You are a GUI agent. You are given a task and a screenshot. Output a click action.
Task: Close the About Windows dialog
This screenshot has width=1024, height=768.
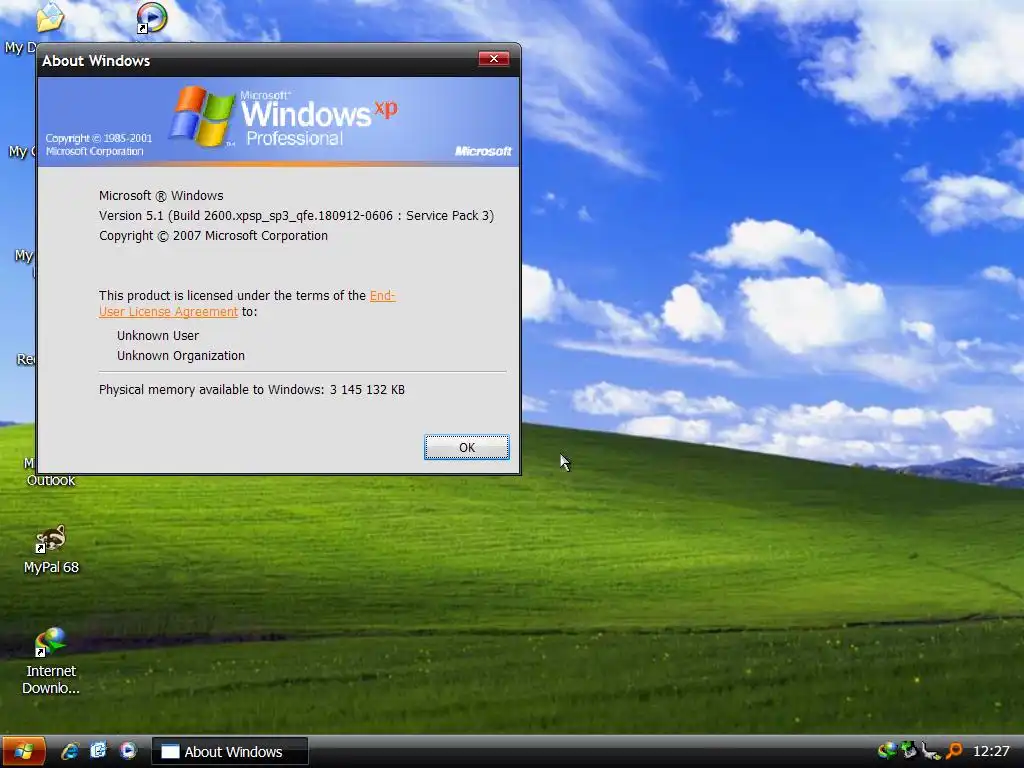(x=494, y=59)
